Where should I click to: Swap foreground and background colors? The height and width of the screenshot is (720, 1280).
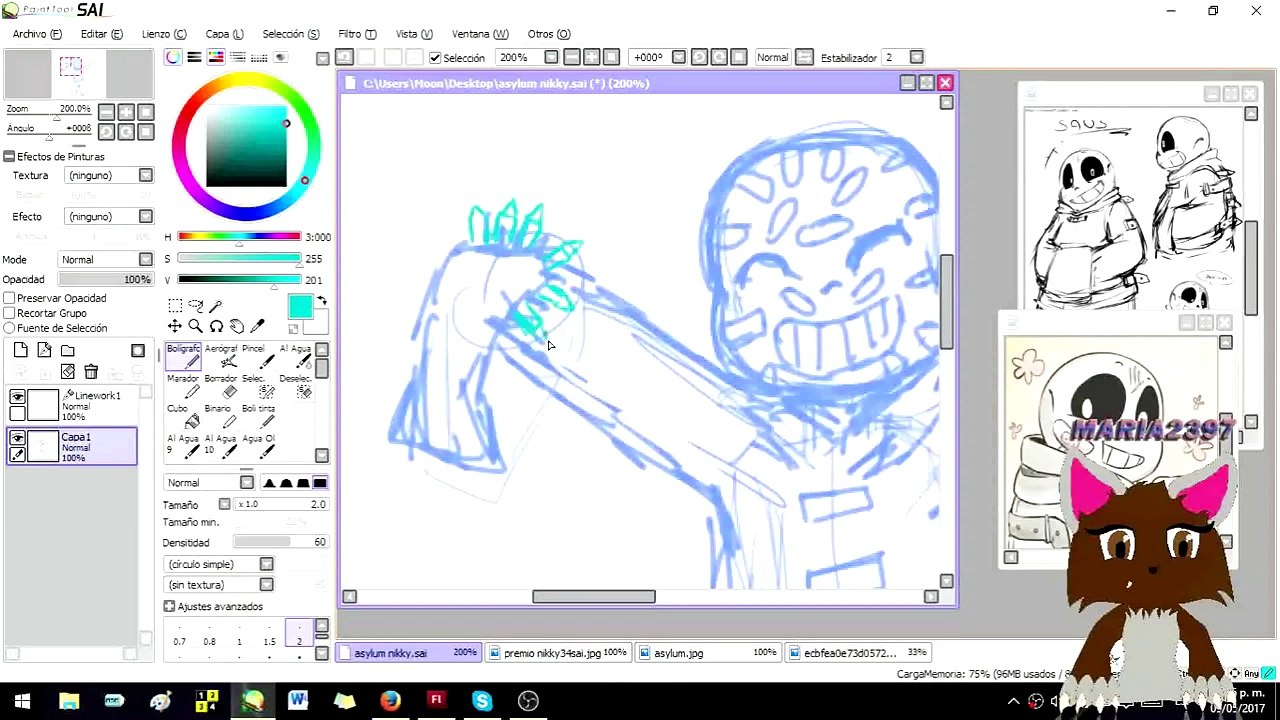pos(322,300)
